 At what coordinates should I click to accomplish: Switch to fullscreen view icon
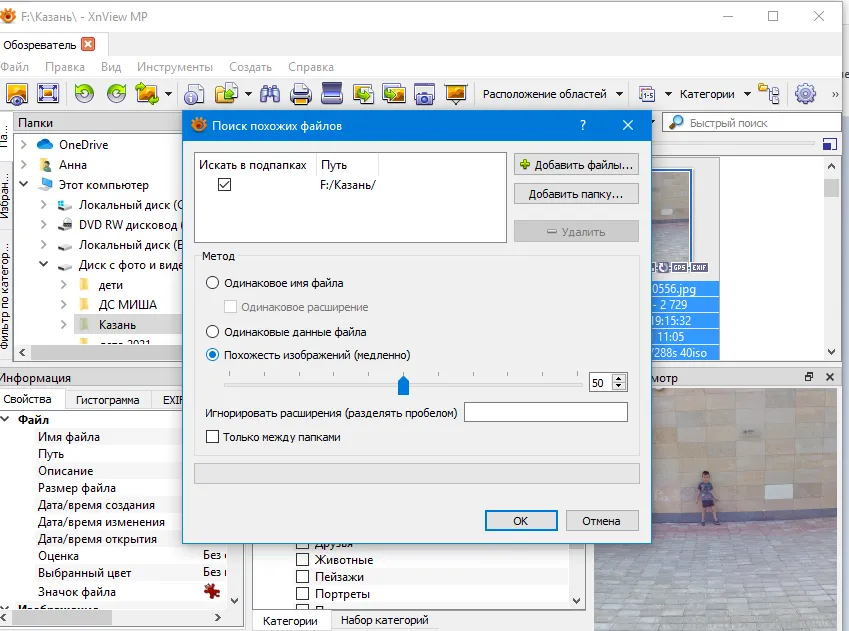(48, 94)
